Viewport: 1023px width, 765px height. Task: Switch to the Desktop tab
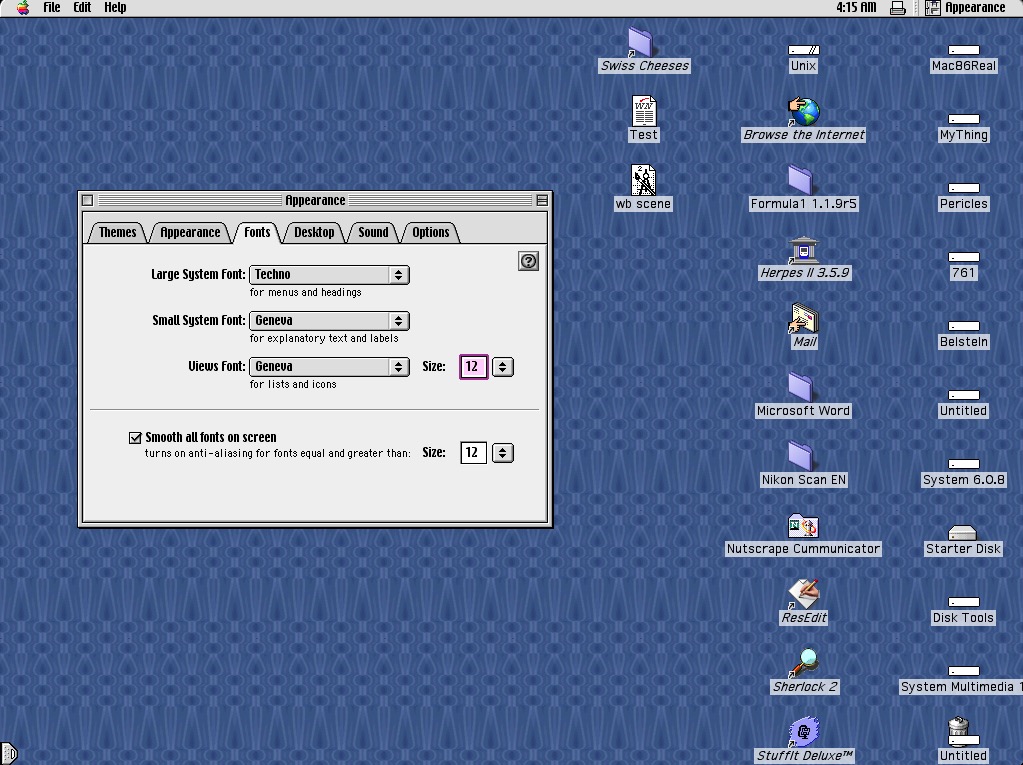click(x=314, y=232)
